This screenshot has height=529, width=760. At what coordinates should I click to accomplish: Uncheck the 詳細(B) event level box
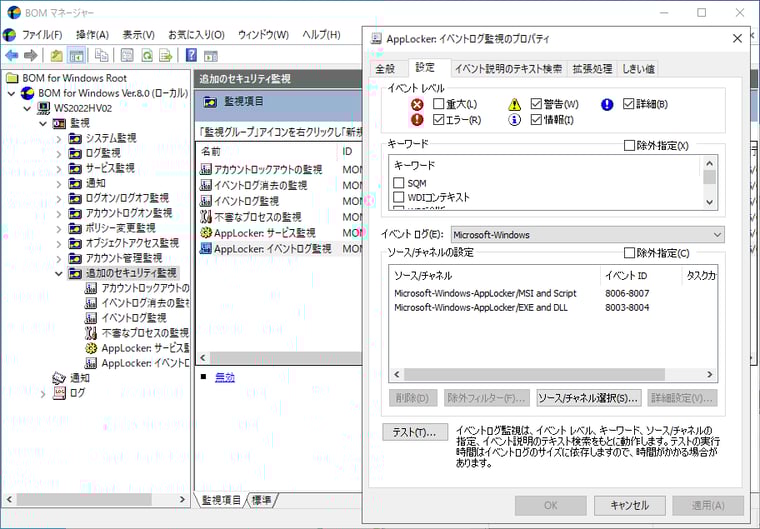click(x=629, y=103)
